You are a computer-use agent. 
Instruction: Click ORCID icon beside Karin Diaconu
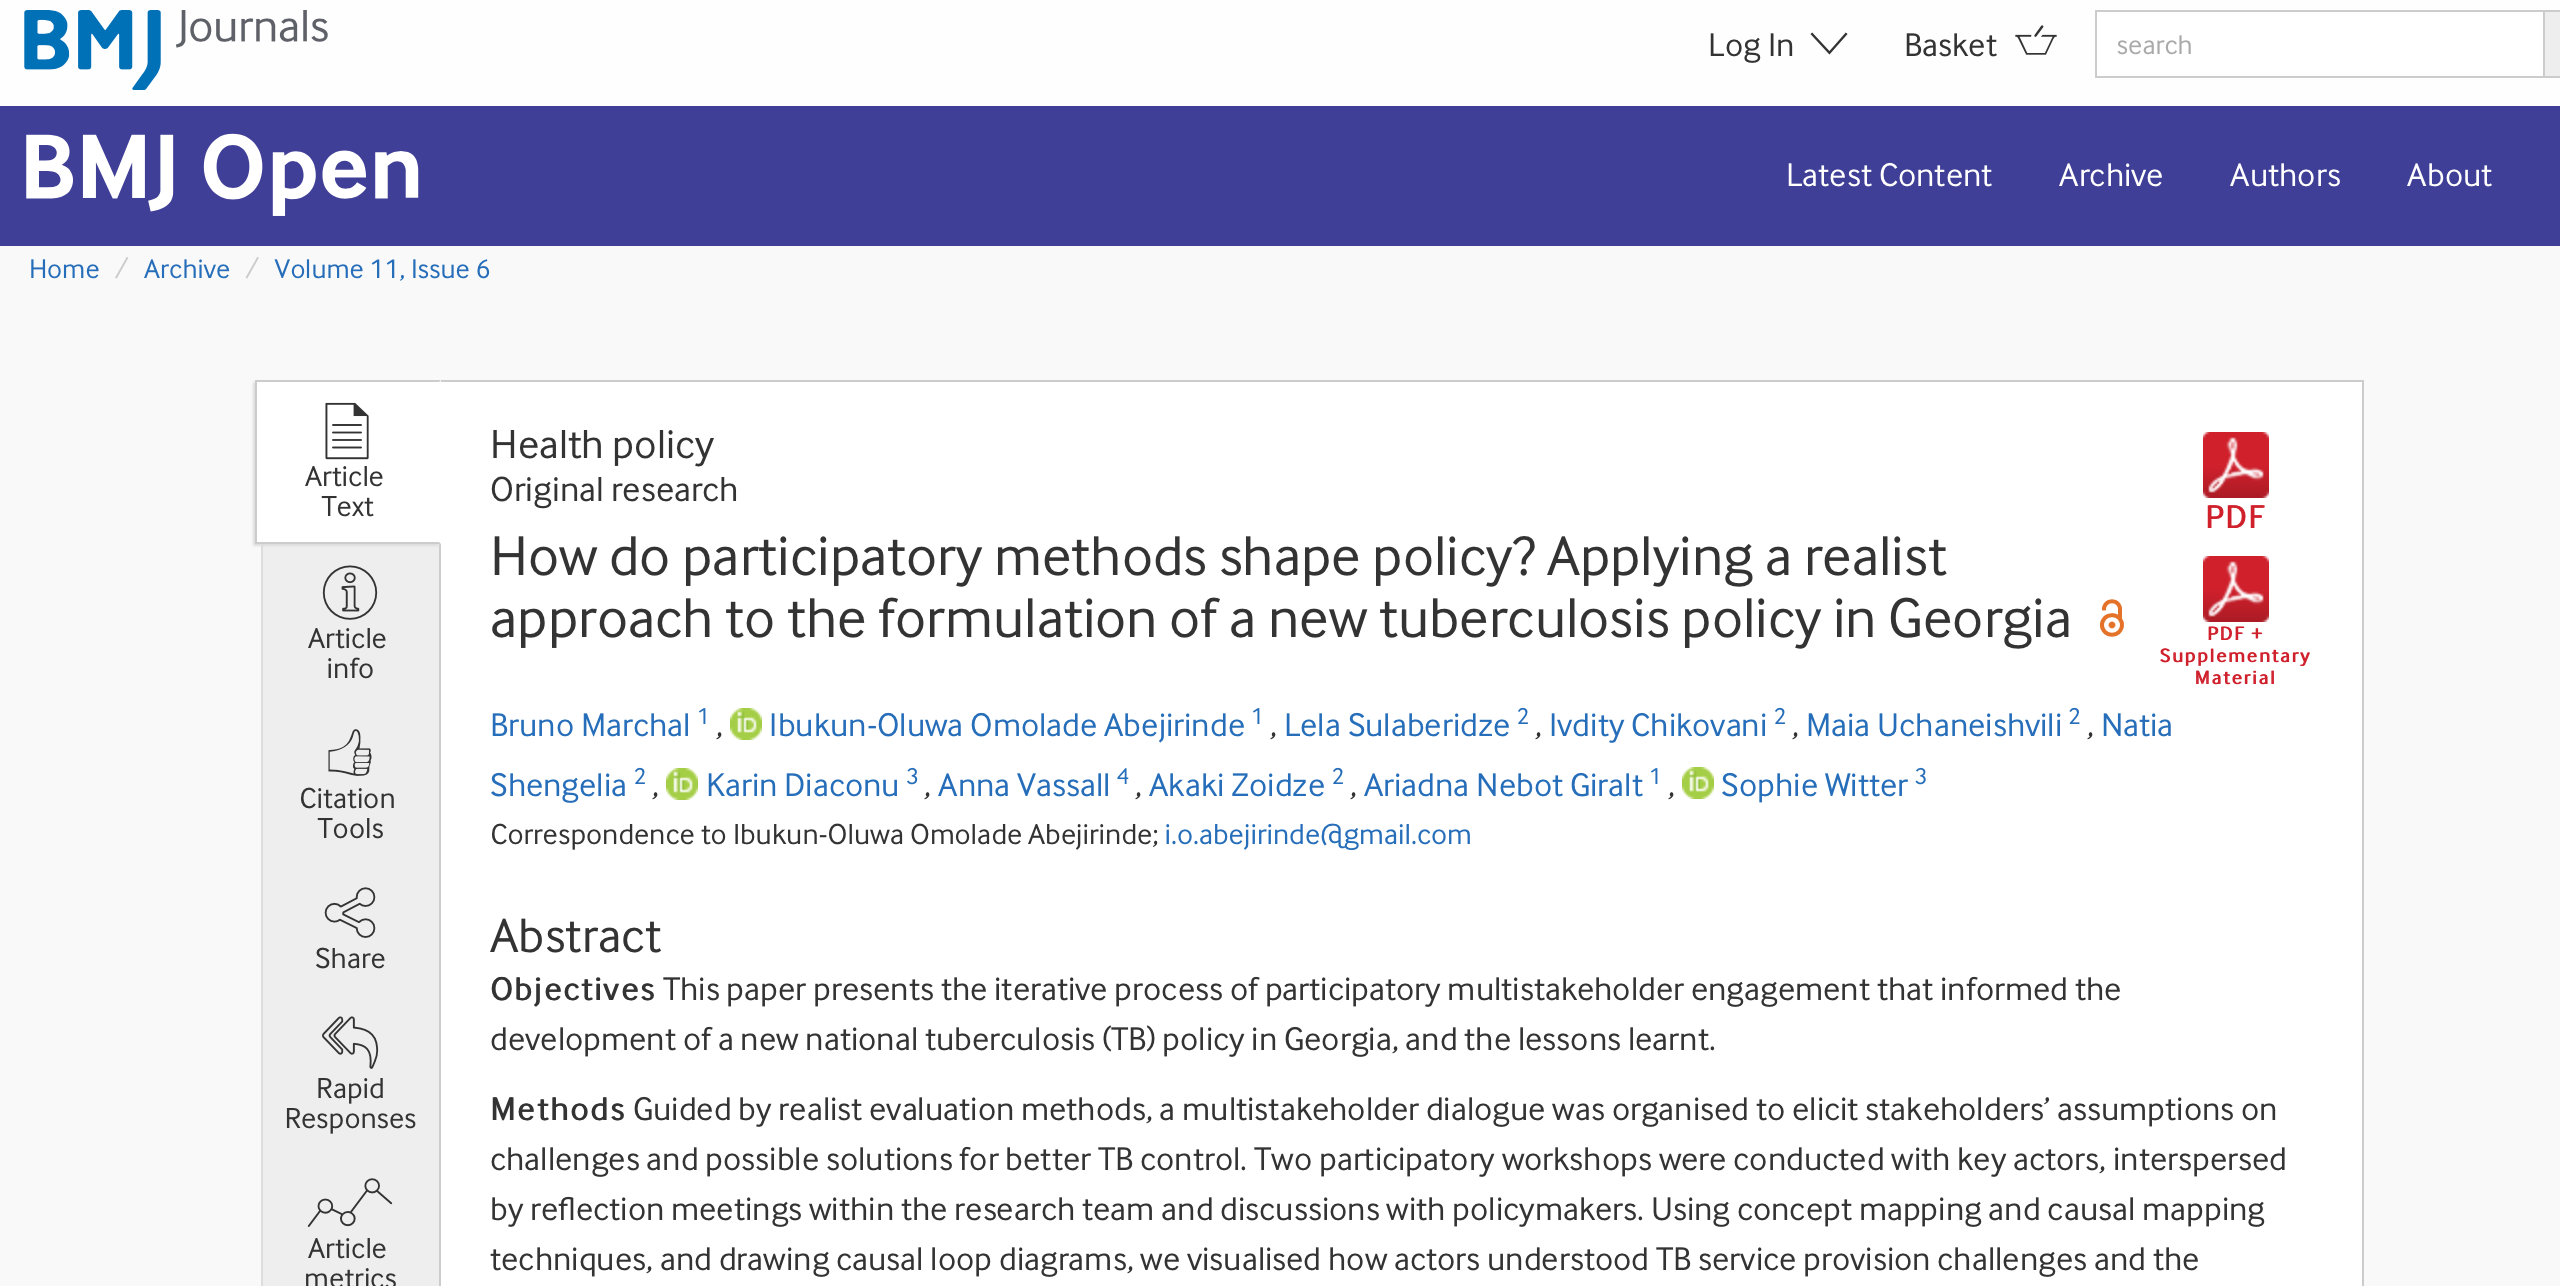click(682, 784)
